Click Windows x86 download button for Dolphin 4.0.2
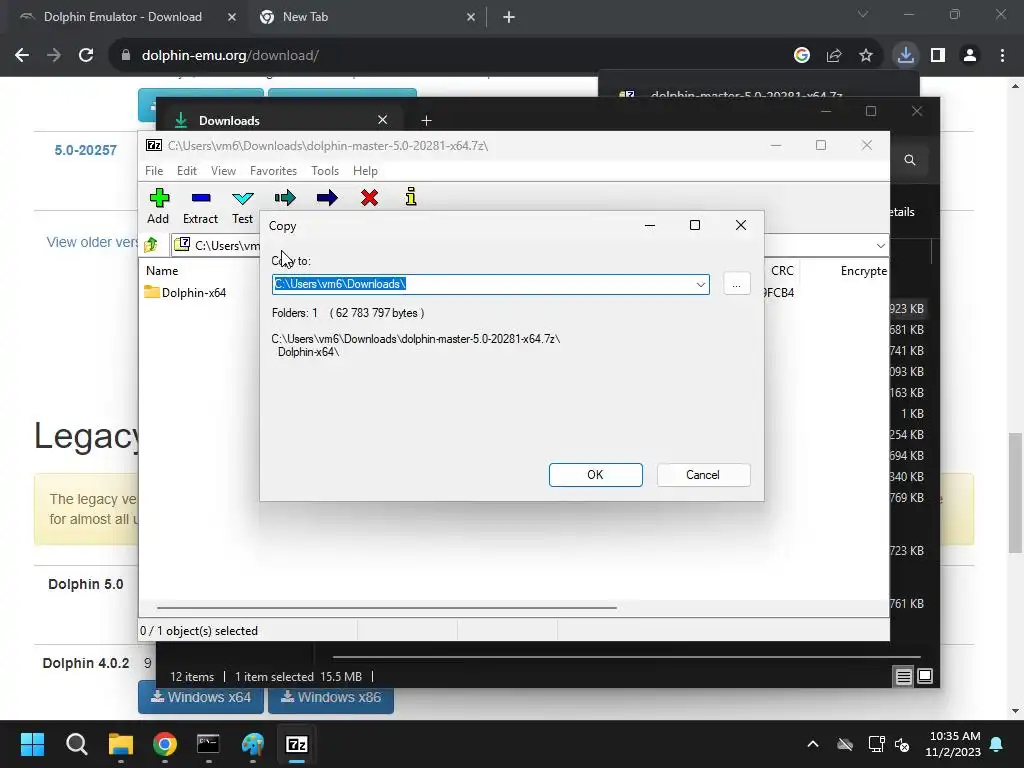This screenshot has height=768, width=1024. 331,697
